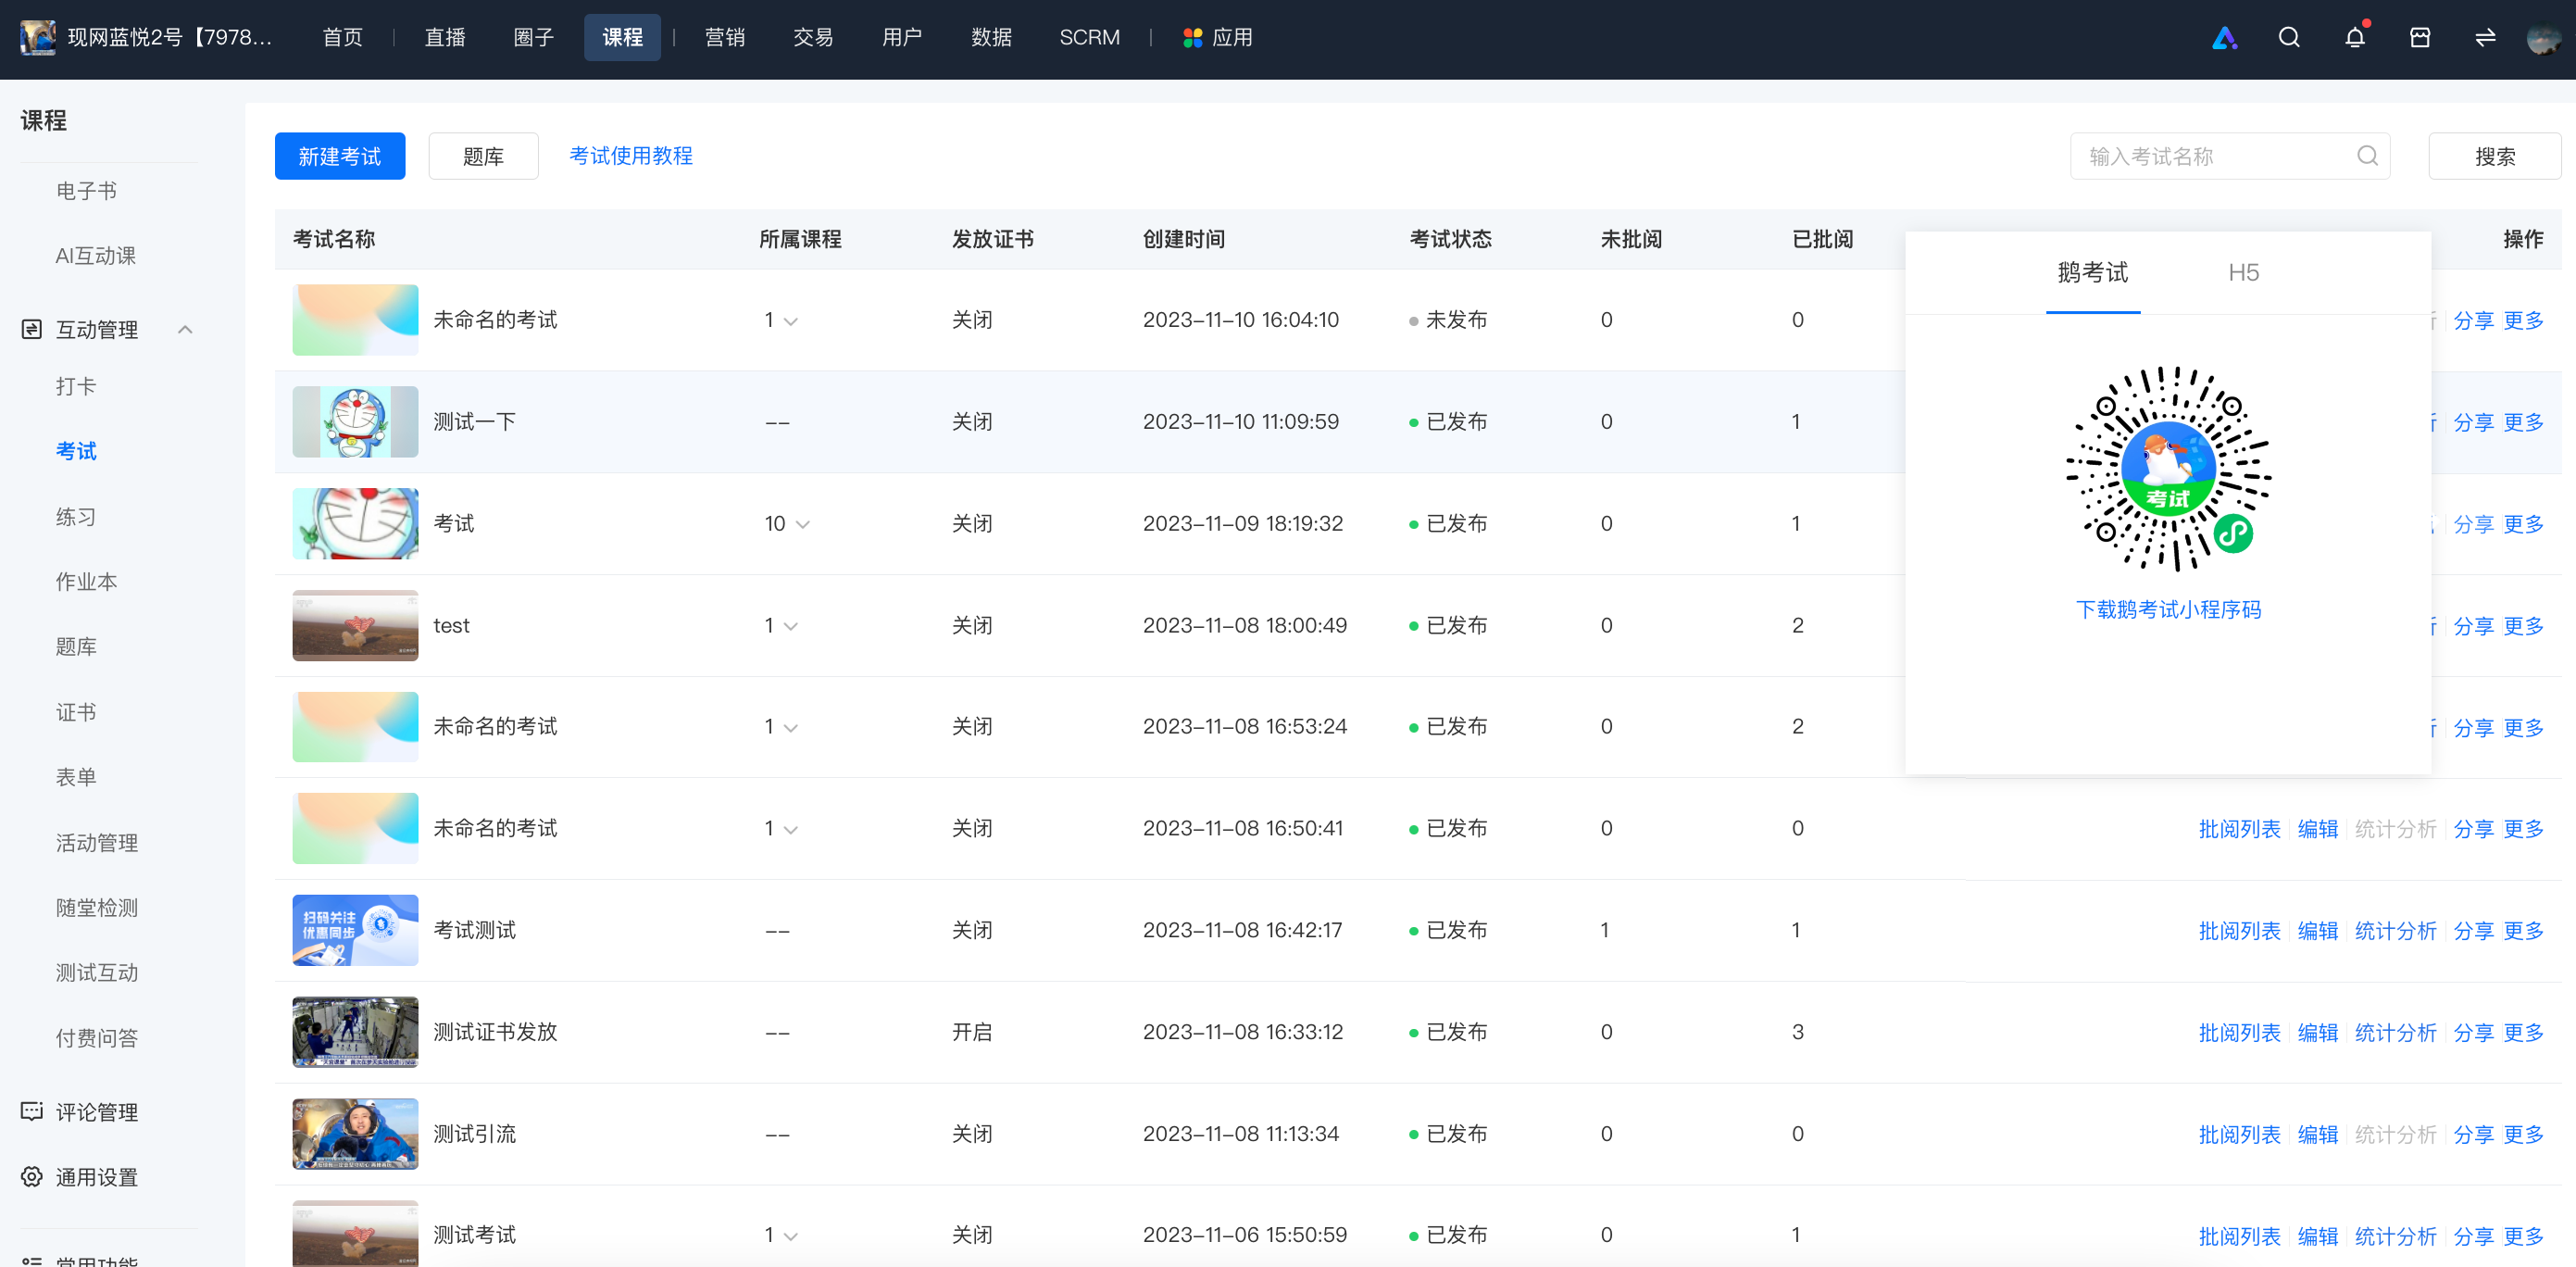
Task: Click 更多 for 测试引流 row
Action: [2523, 1134]
